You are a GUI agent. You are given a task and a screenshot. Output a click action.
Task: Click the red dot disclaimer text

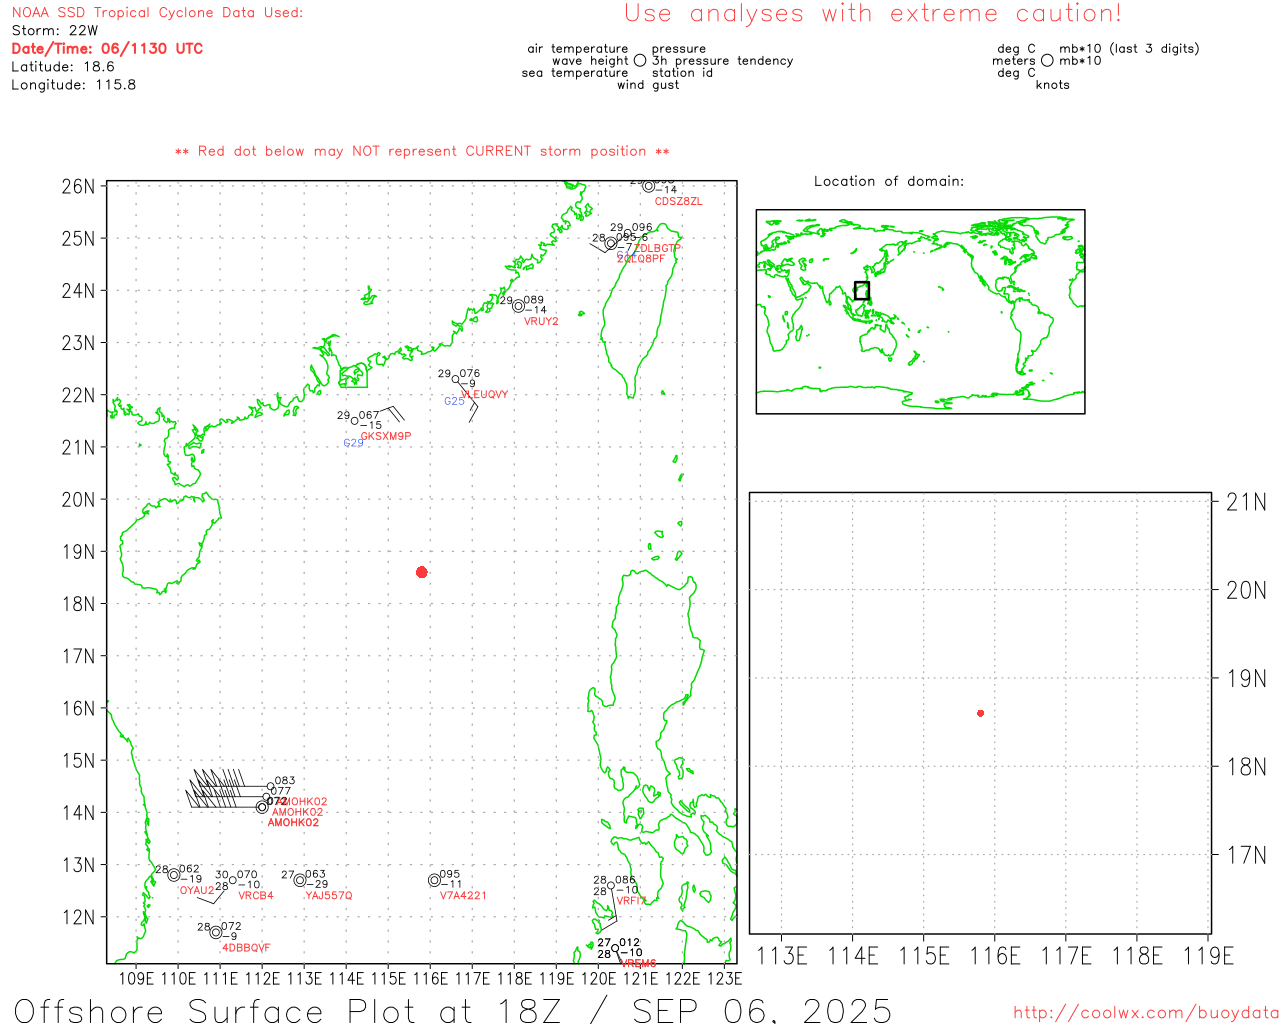(422, 151)
